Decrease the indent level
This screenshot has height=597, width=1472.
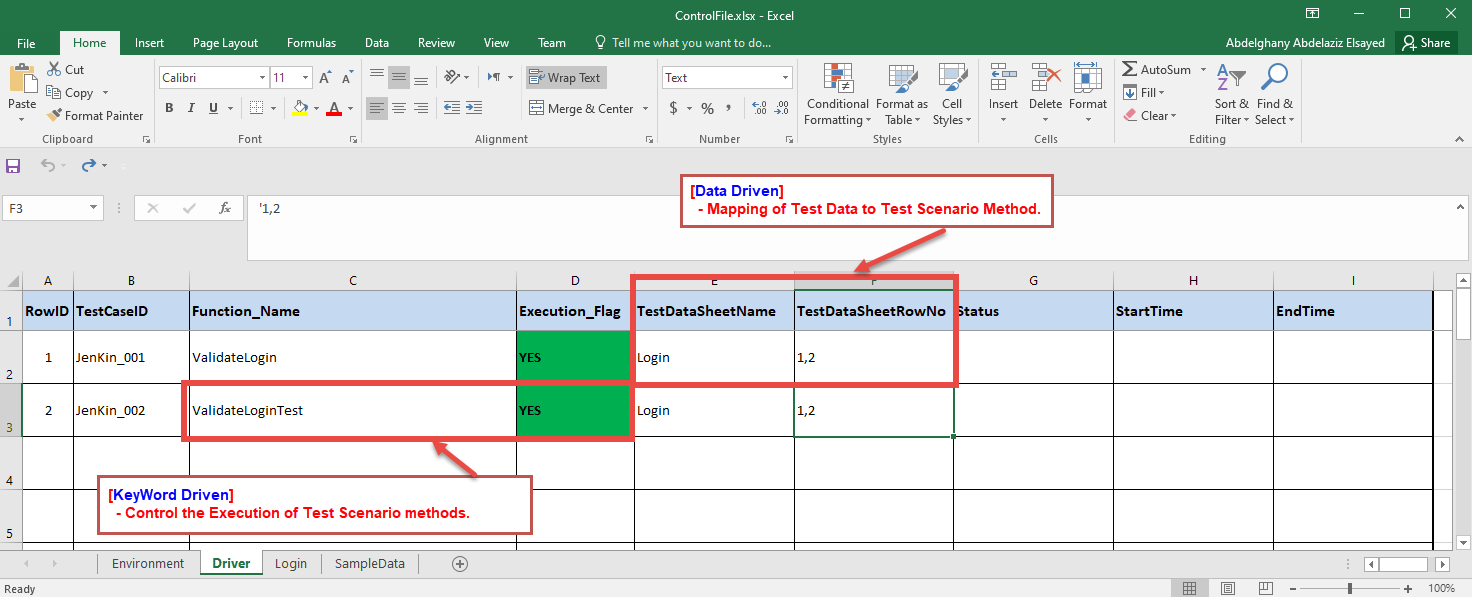point(451,108)
